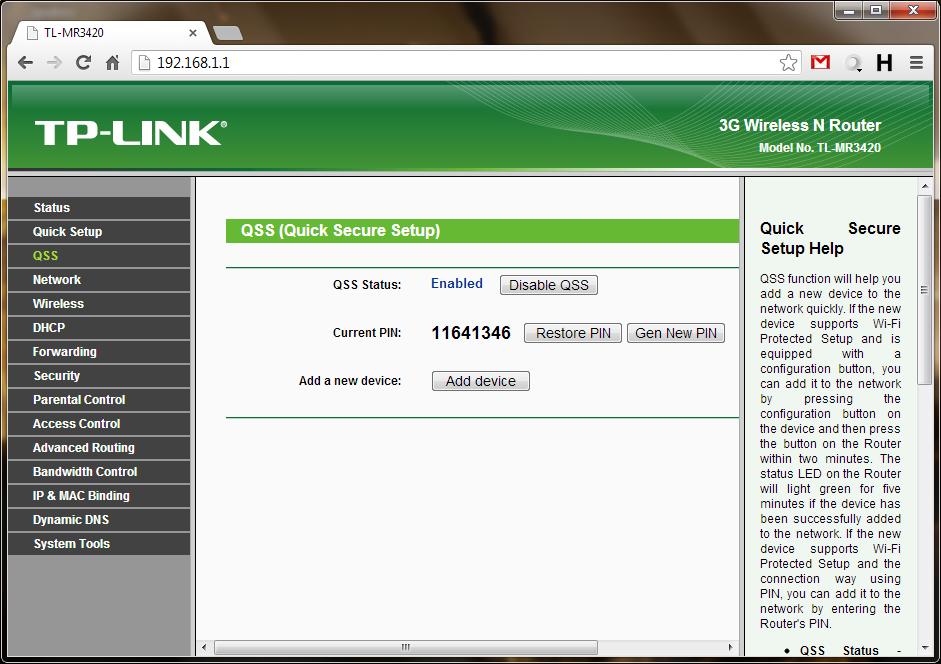The image size is (941, 664).
Task: Click the browser back arrow icon
Action: [x=26, y=62]
